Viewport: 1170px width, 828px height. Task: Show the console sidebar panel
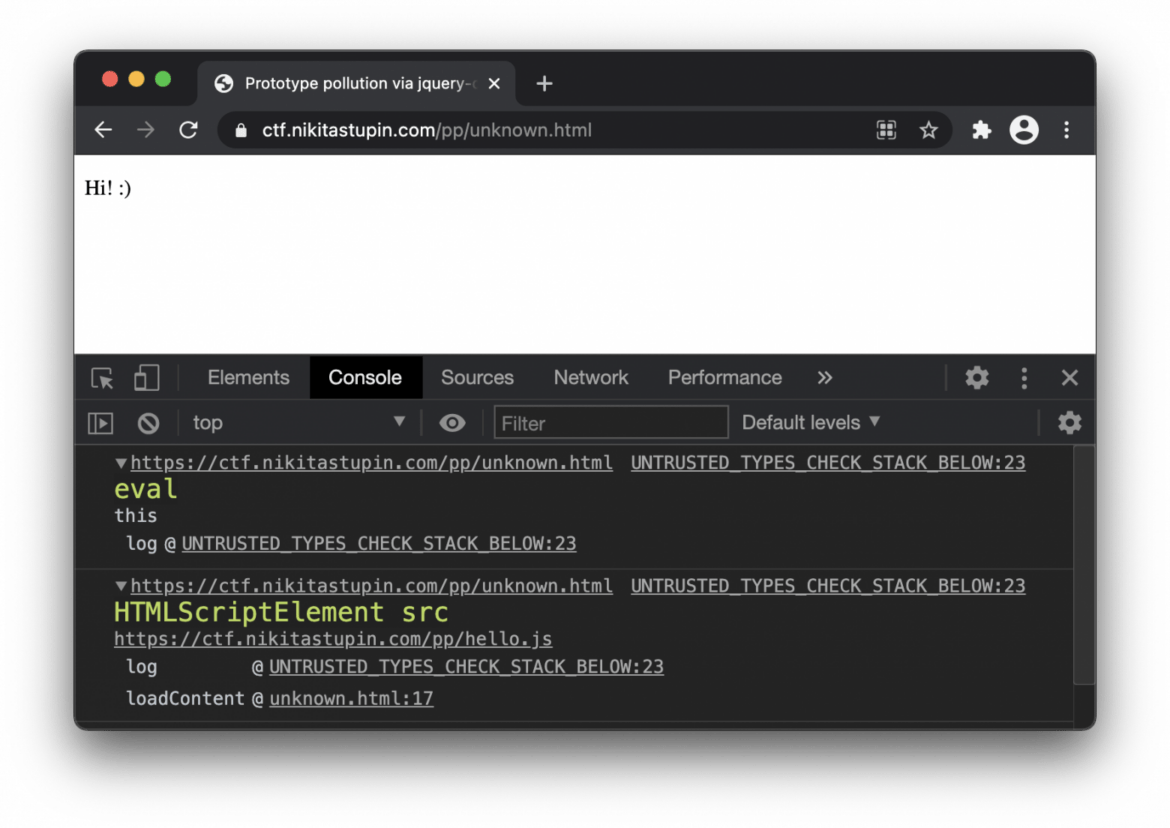[101, 423]
